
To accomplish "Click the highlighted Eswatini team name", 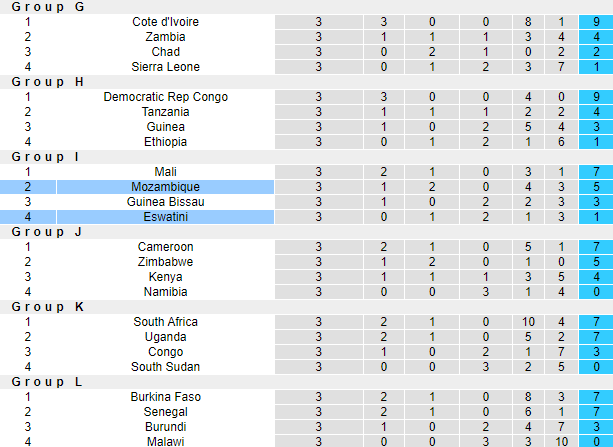I will coord(165,217).
